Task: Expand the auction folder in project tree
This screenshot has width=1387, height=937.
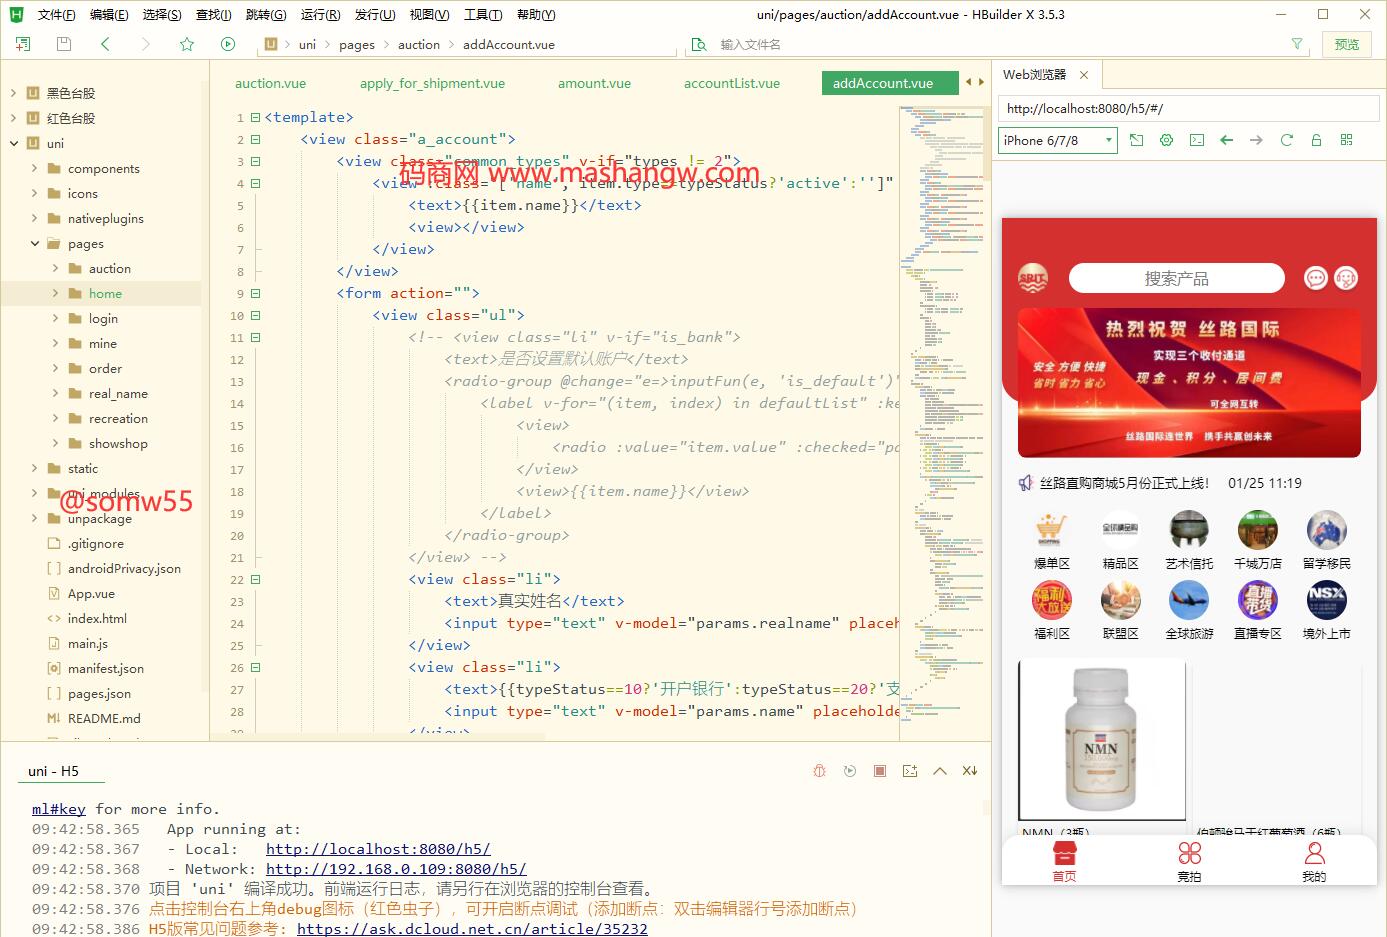Action: click(x=56, y=268)
